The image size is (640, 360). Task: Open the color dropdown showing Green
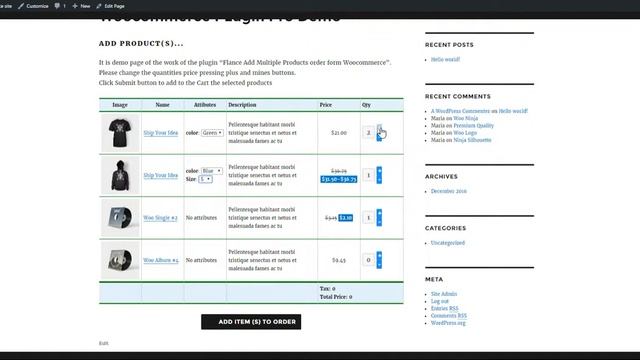click(x=212, y=133)
